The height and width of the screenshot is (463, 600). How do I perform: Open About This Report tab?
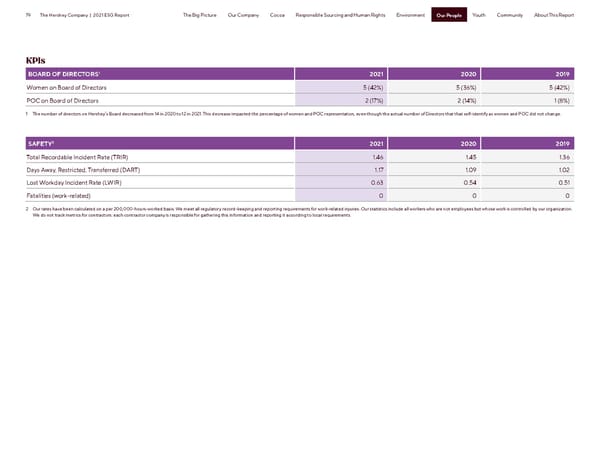coord(554,15)
